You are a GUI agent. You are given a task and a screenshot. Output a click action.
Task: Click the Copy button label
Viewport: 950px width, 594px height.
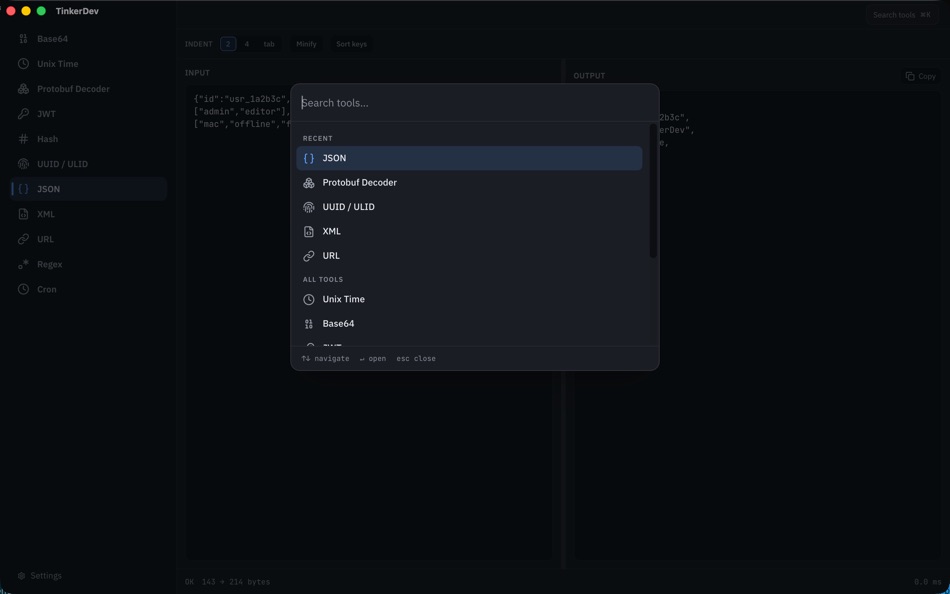[927, 76]
